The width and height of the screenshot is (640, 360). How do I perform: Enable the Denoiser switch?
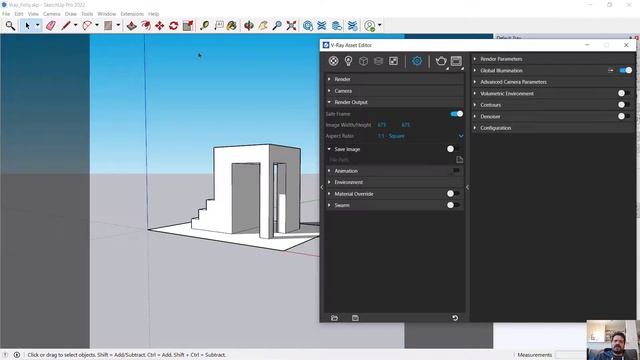624,116
